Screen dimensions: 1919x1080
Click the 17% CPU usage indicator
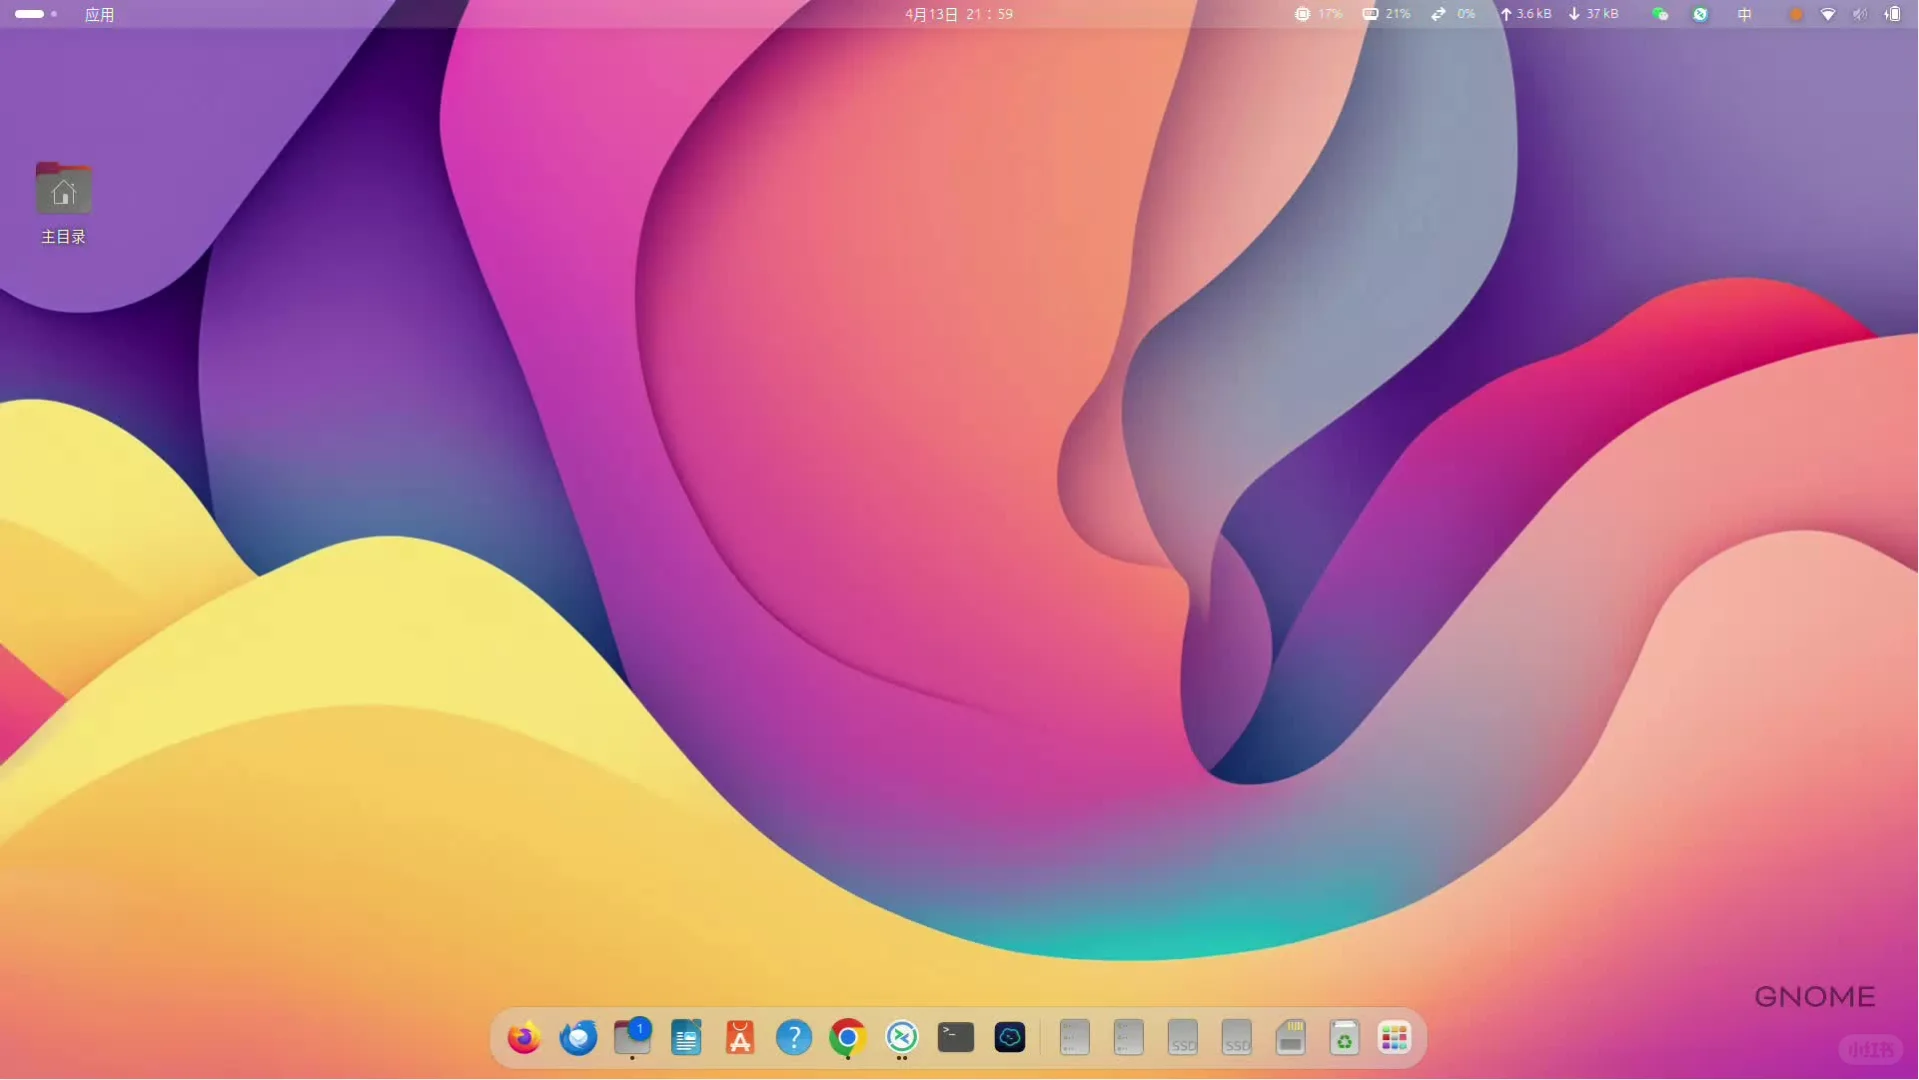pos(1318,14)
